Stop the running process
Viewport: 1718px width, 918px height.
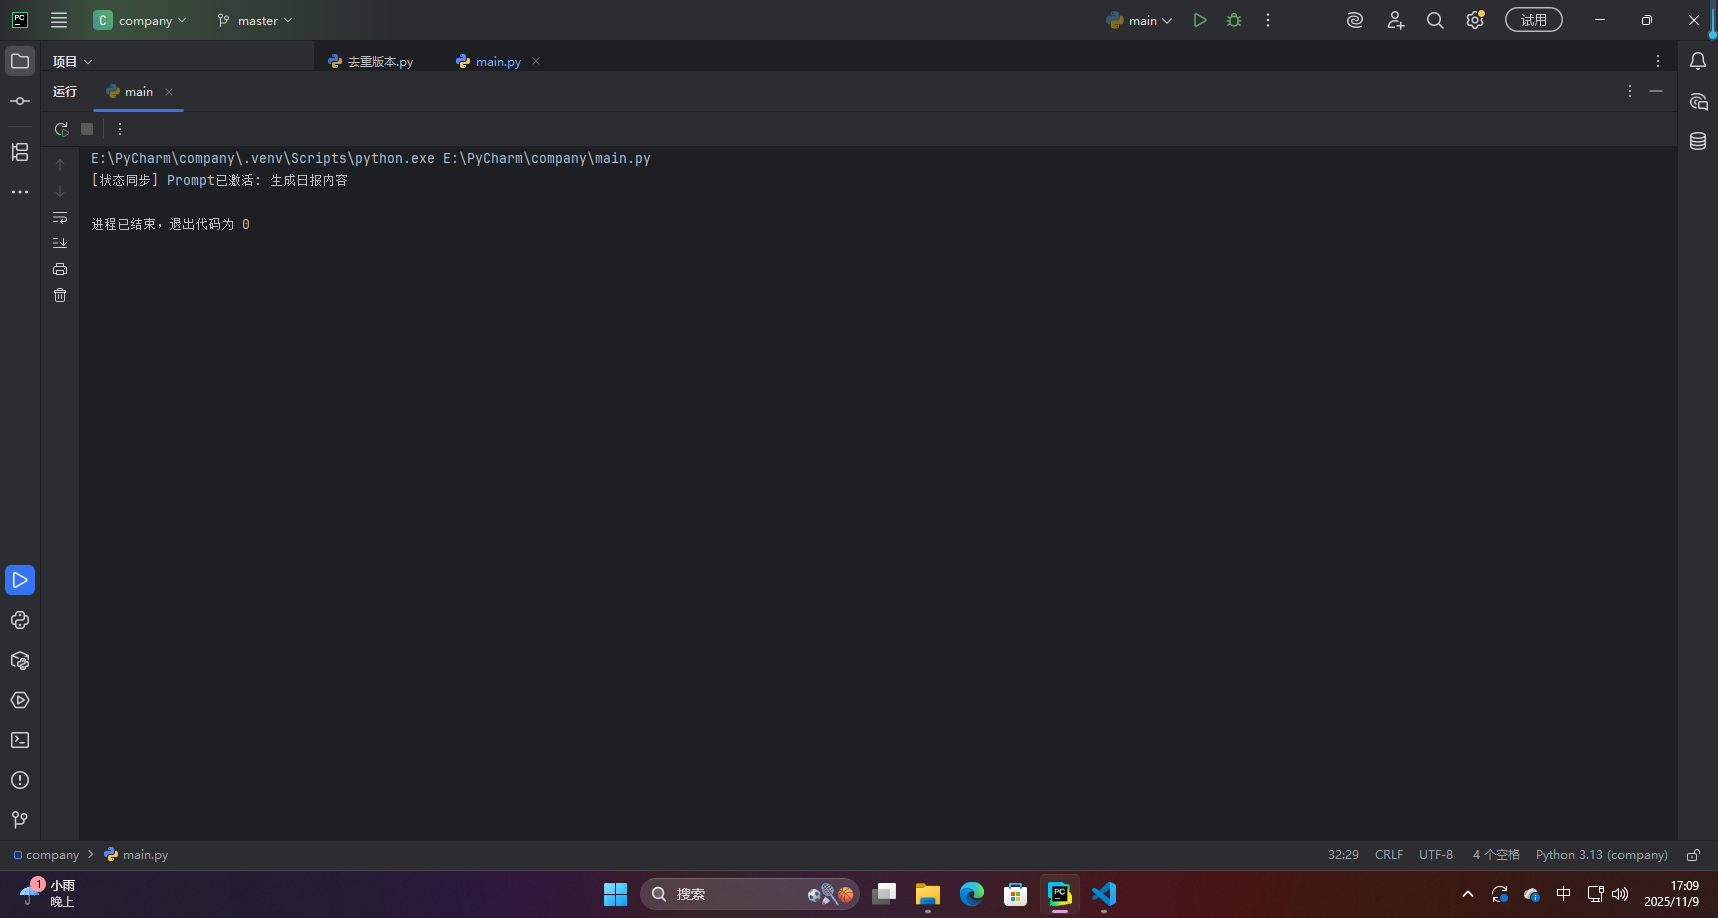click(87, 129)
